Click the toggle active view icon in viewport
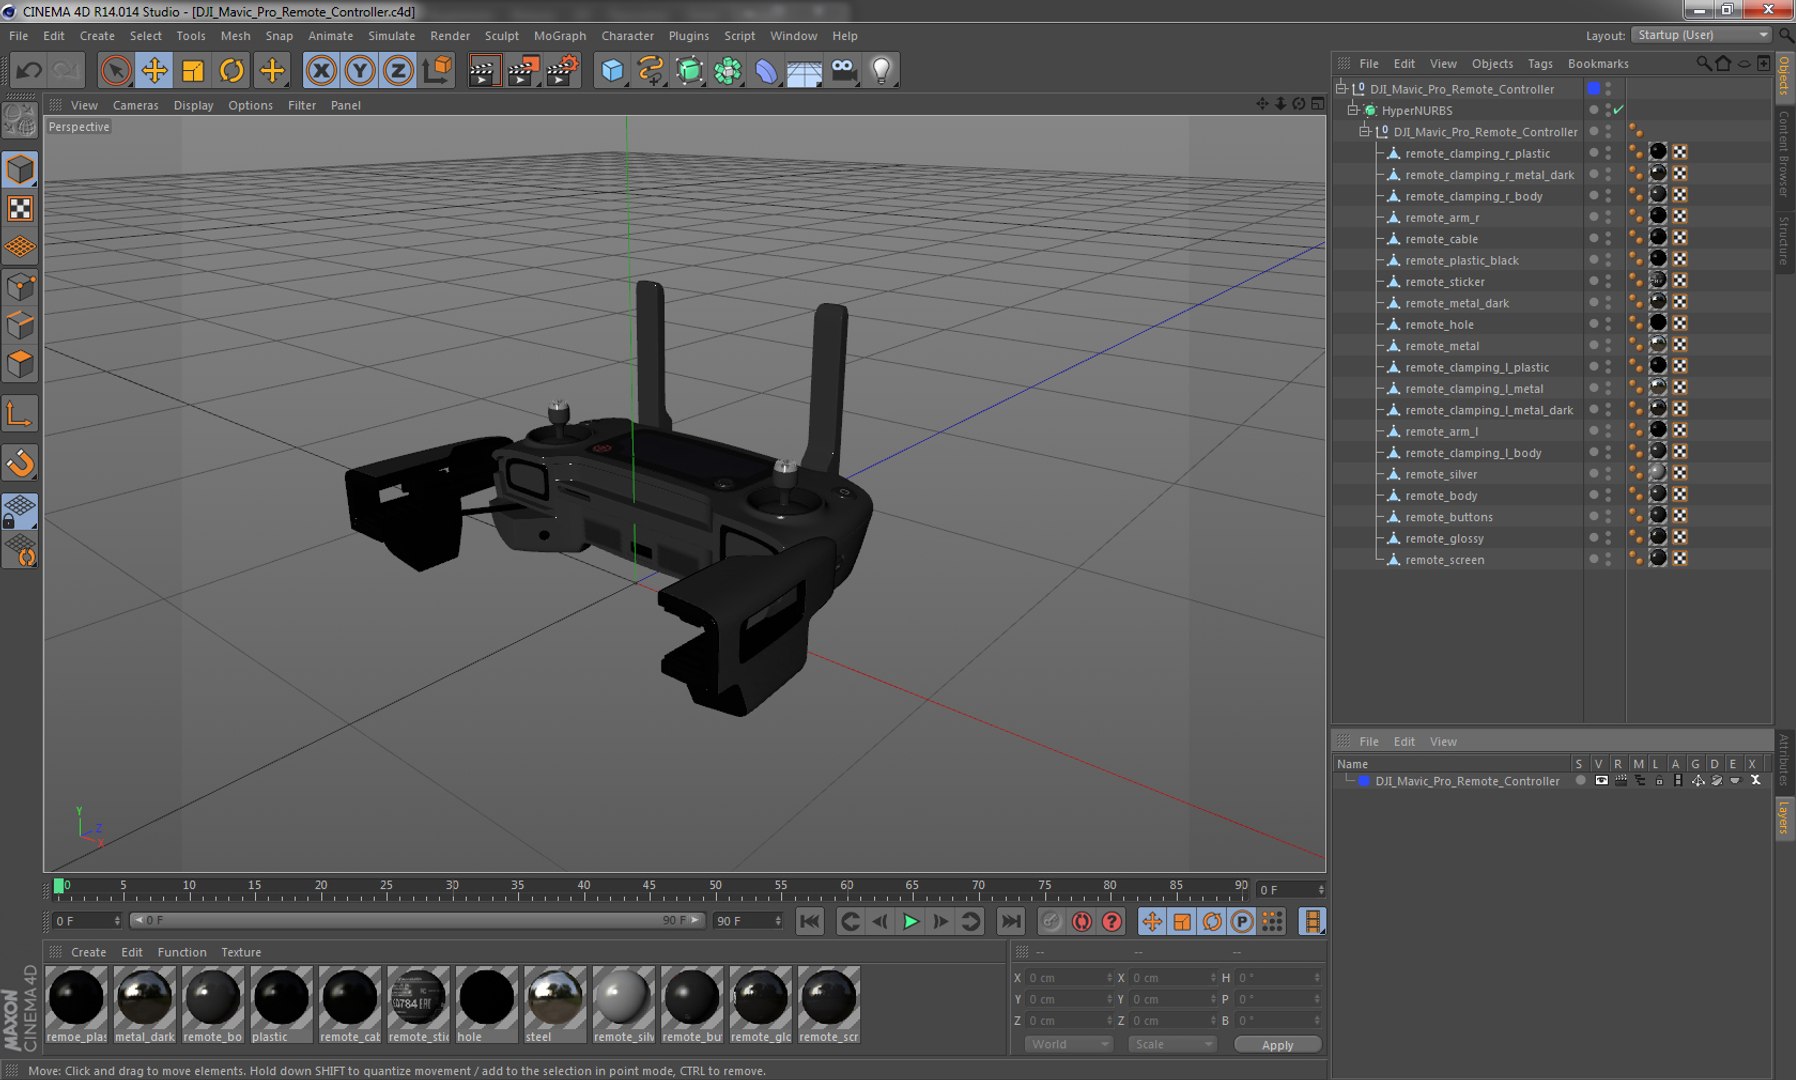Image resolution: width=1796 pixels, height=1080 pixels. click(x=1318, y=104)
